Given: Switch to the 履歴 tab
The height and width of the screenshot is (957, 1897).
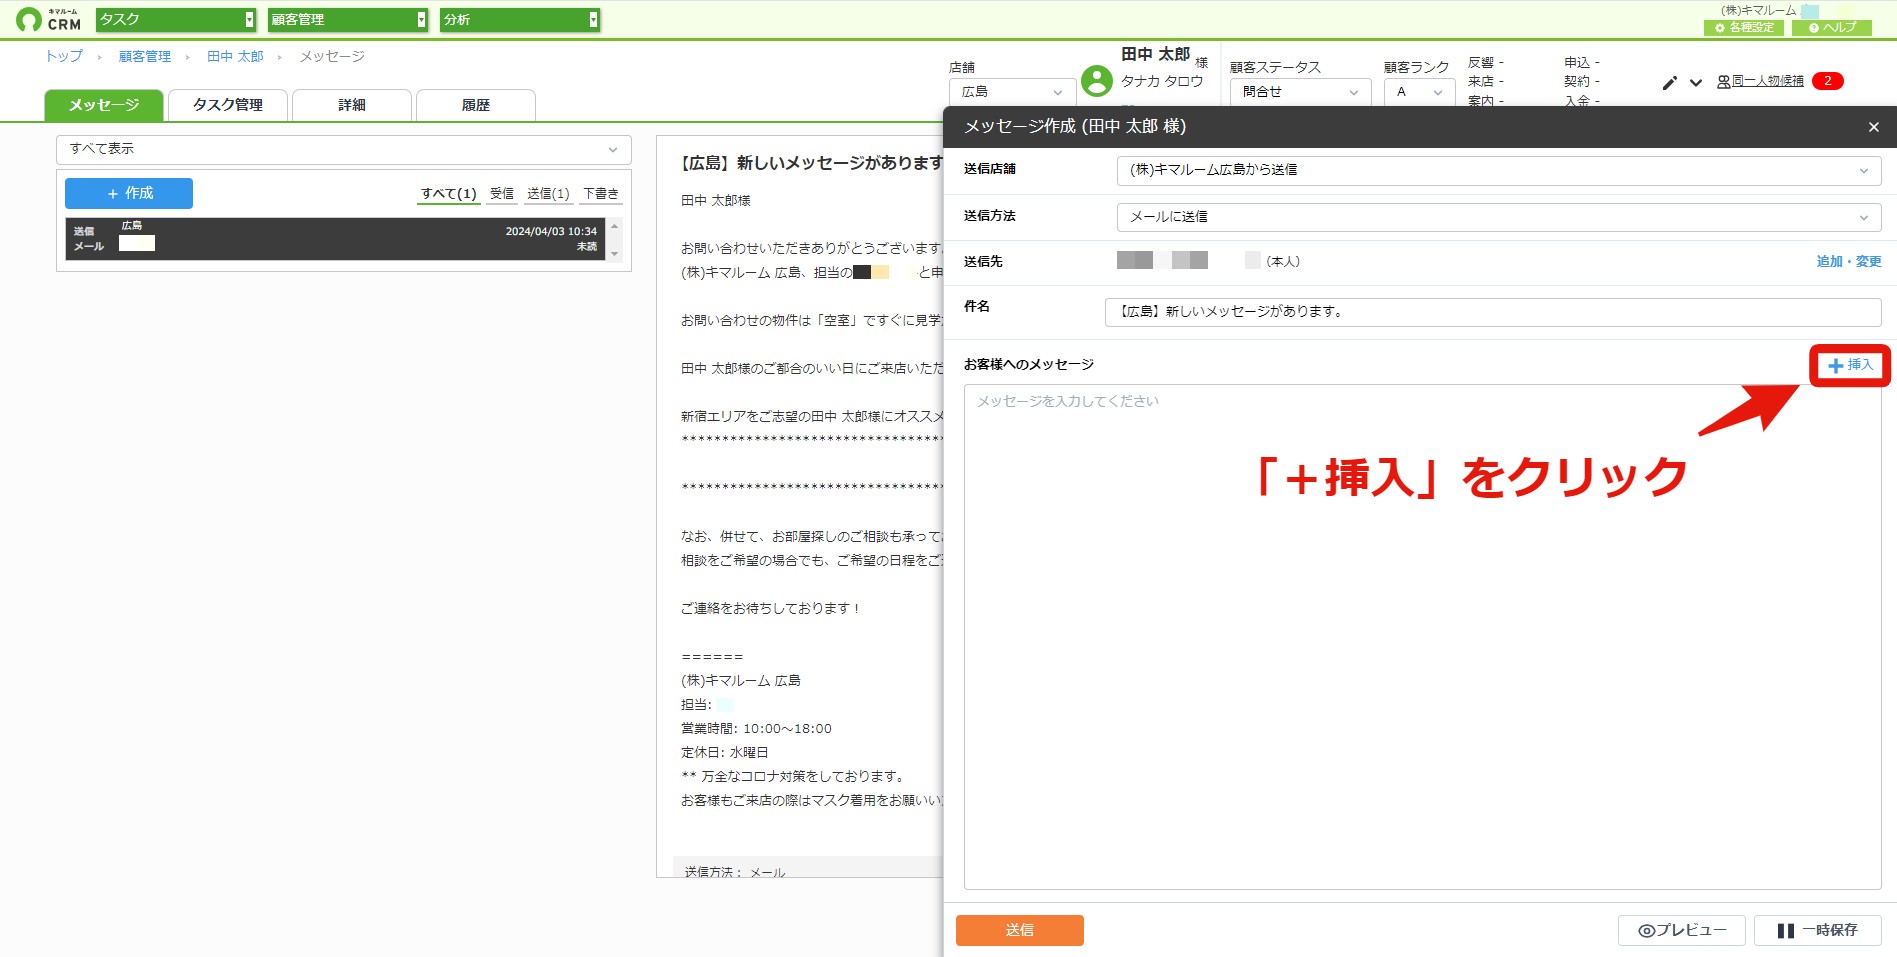Looking at the screenshot, I should (x=476, y=105).
